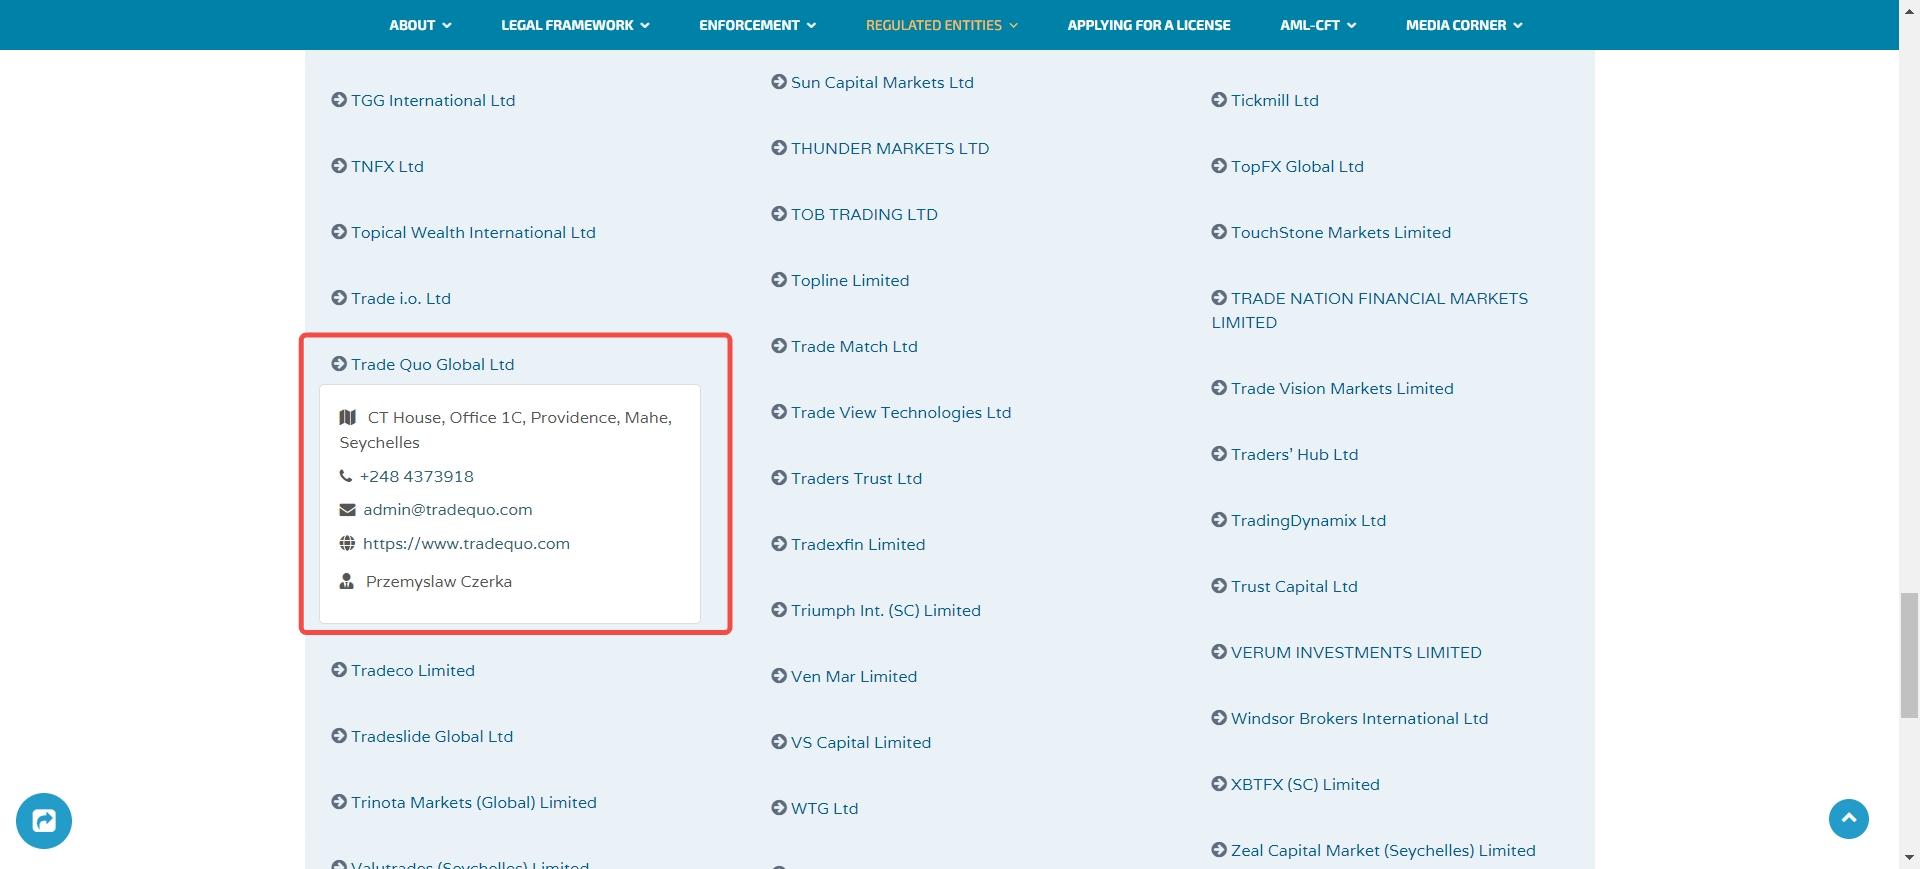Expand the LEGAL FRAMEWORK menu
Viewport: 1920px width, 869px height.
[575, 25]
